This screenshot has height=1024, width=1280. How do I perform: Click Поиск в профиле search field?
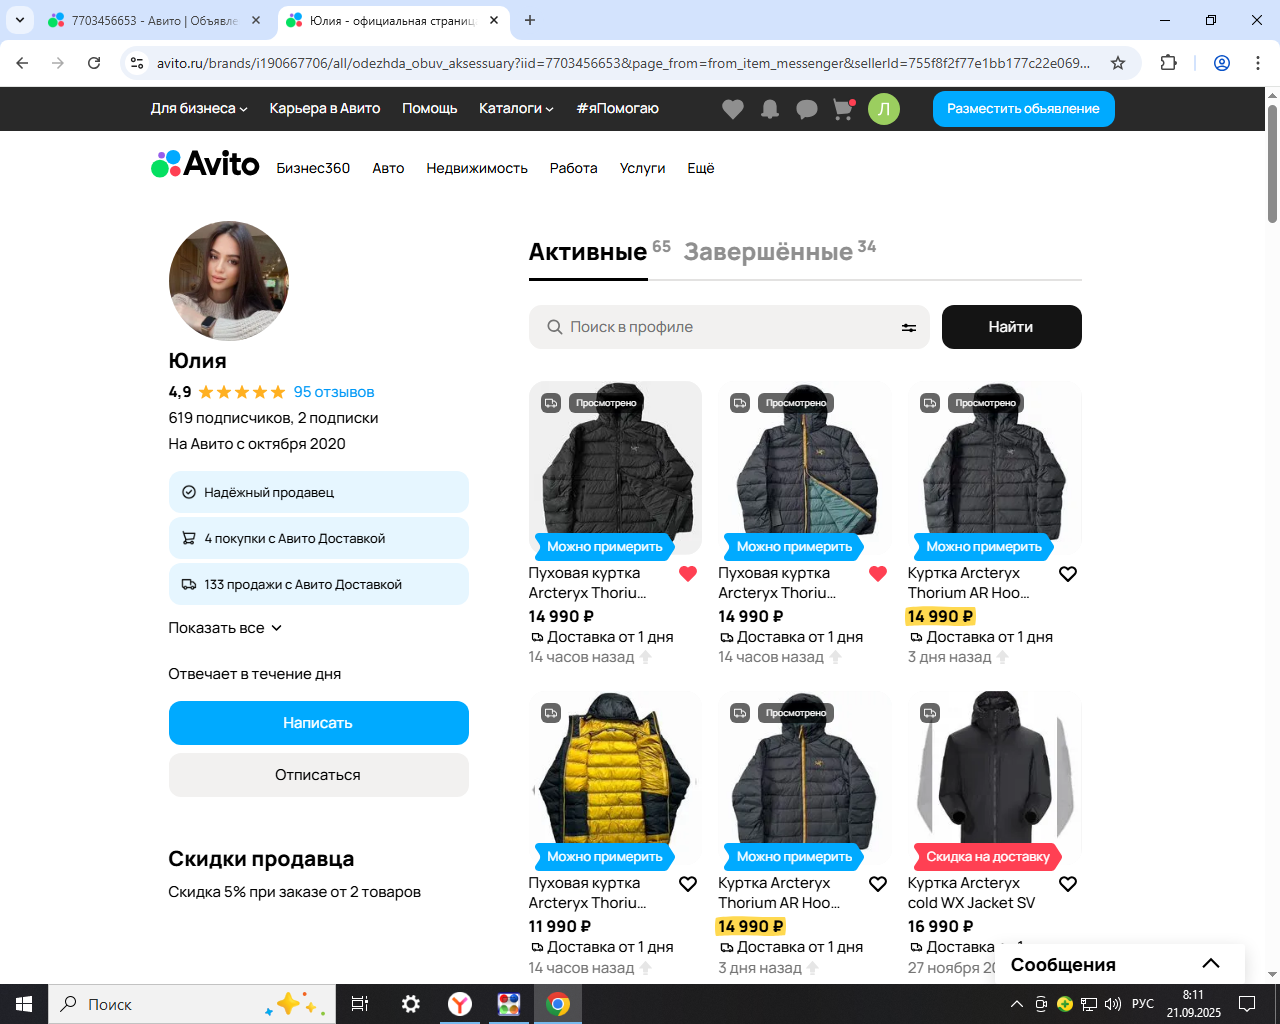[729, 327]
